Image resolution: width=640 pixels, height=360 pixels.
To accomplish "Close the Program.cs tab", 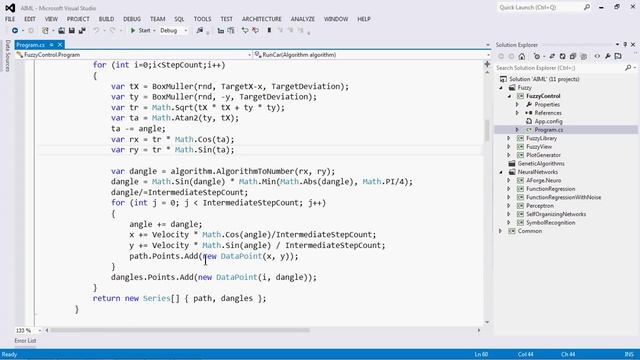I will click(x=60, y=45).
